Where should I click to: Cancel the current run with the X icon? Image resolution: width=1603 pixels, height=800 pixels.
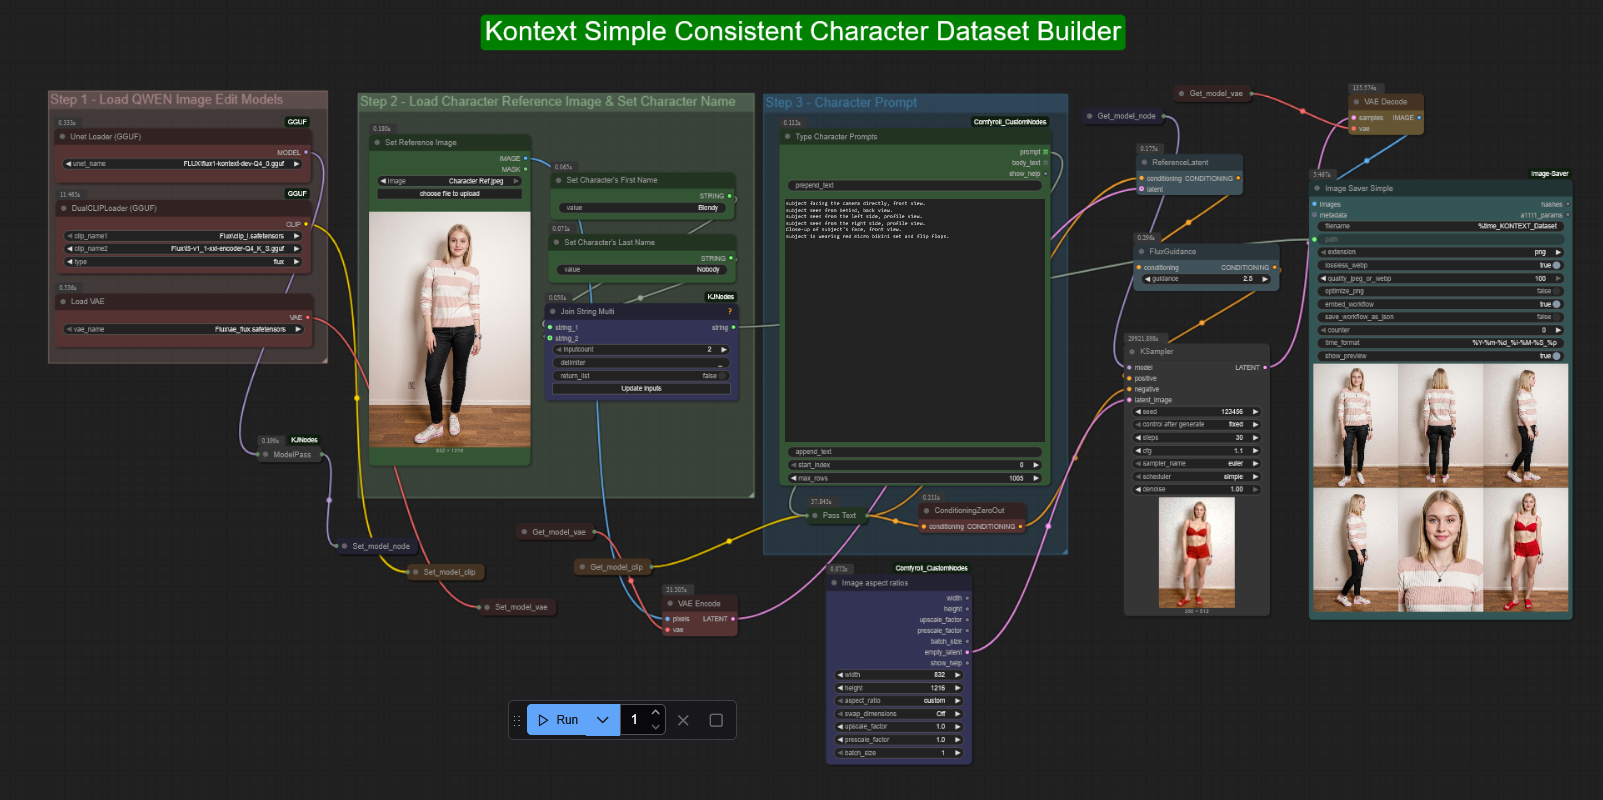click(x=683, y=720)
